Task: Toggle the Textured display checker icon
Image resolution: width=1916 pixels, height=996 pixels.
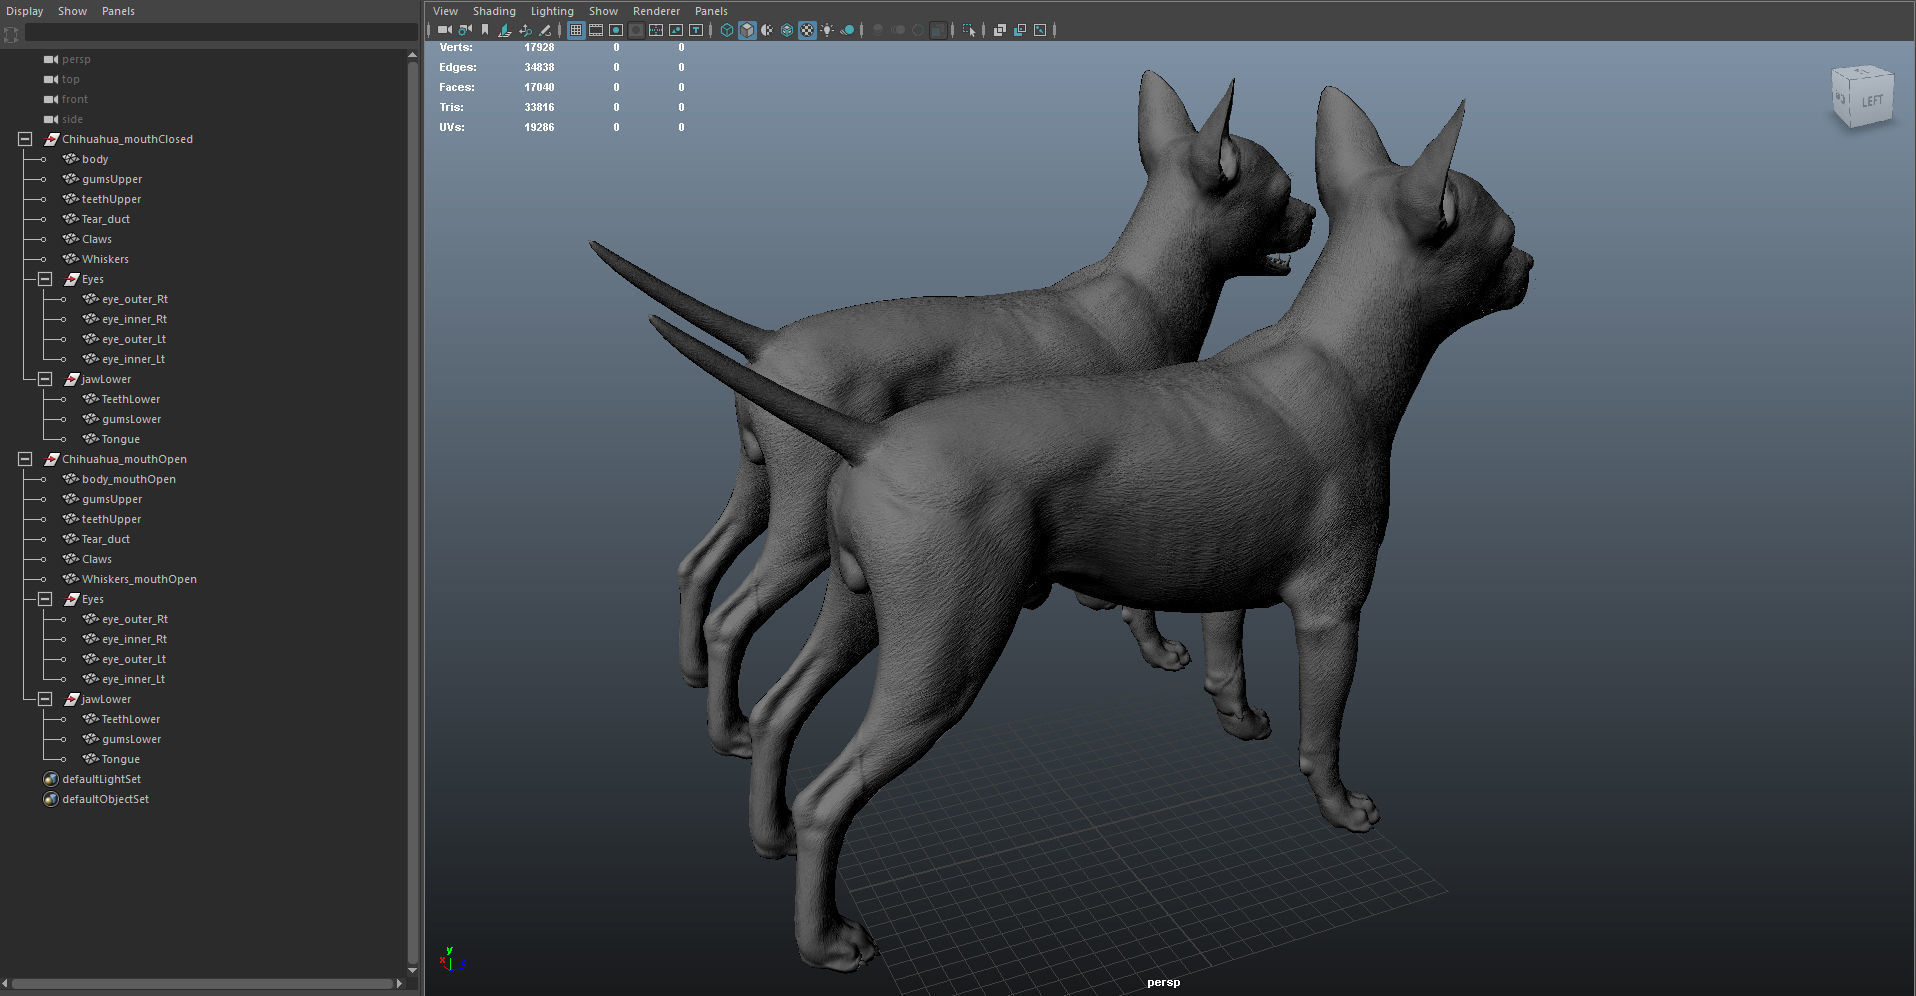Action: (x=807, y=30)
